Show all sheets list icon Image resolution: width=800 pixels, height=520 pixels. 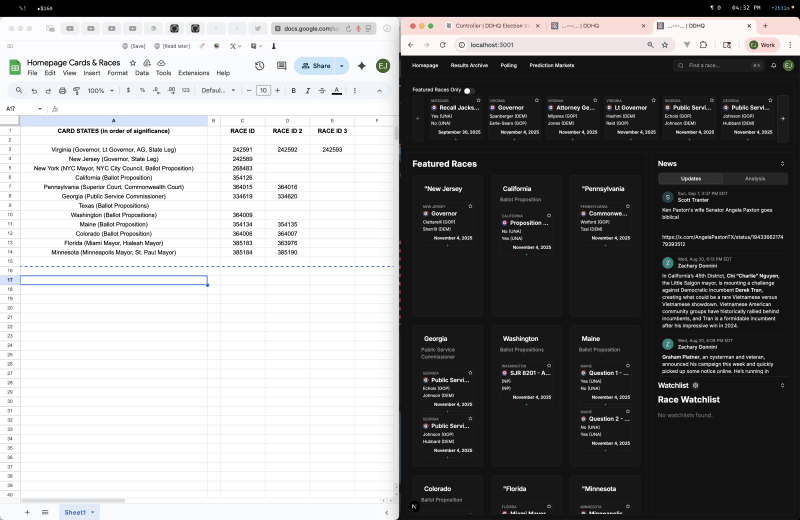click(x=45, y=512)
